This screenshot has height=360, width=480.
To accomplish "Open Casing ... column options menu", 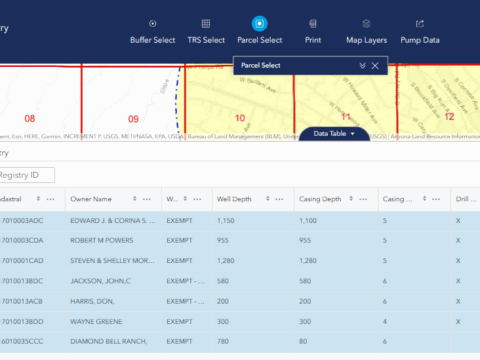I will point(436,199).
